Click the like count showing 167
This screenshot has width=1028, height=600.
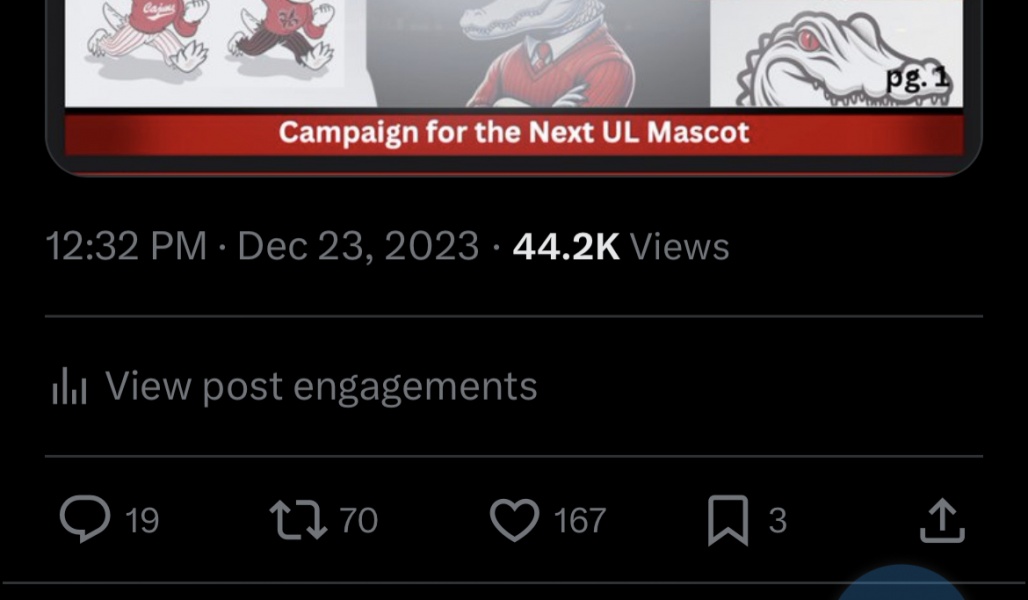point(580,521)
